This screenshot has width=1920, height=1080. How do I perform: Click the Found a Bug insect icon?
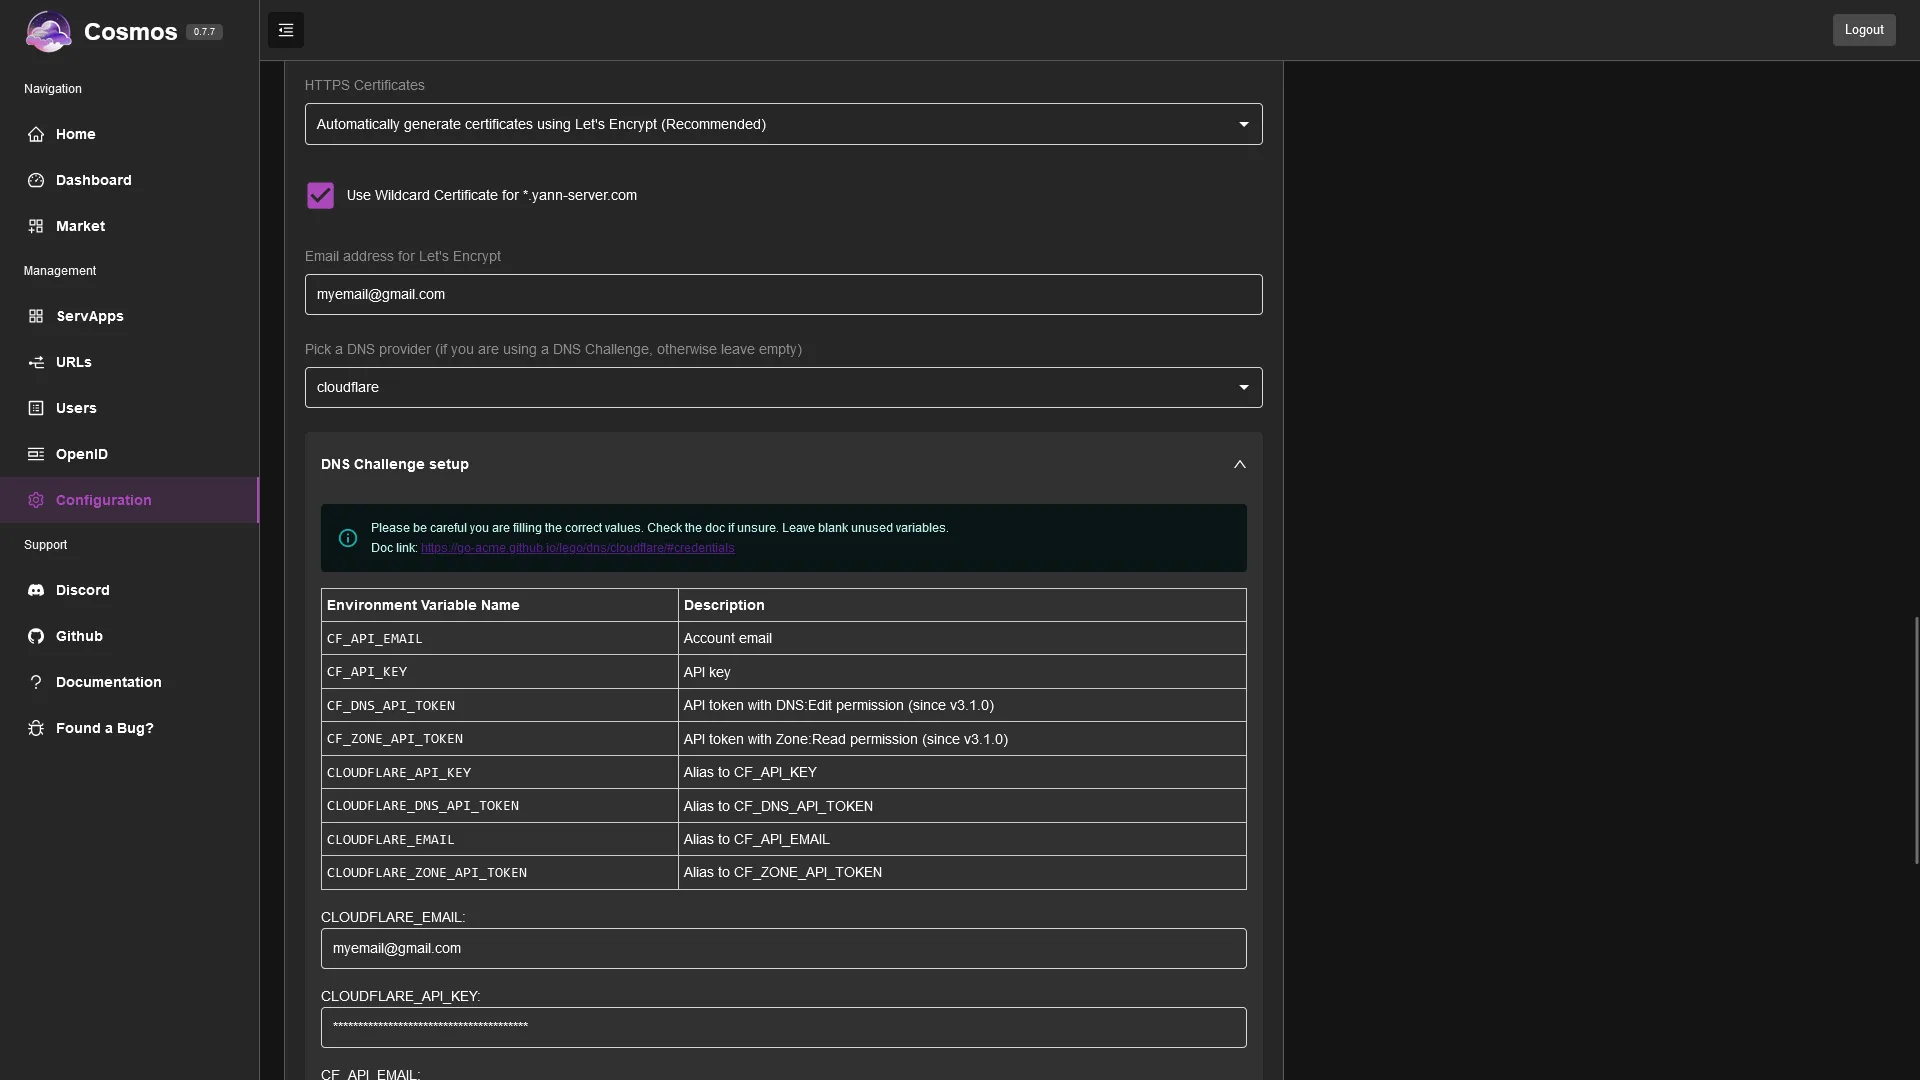tap(36, 728)
